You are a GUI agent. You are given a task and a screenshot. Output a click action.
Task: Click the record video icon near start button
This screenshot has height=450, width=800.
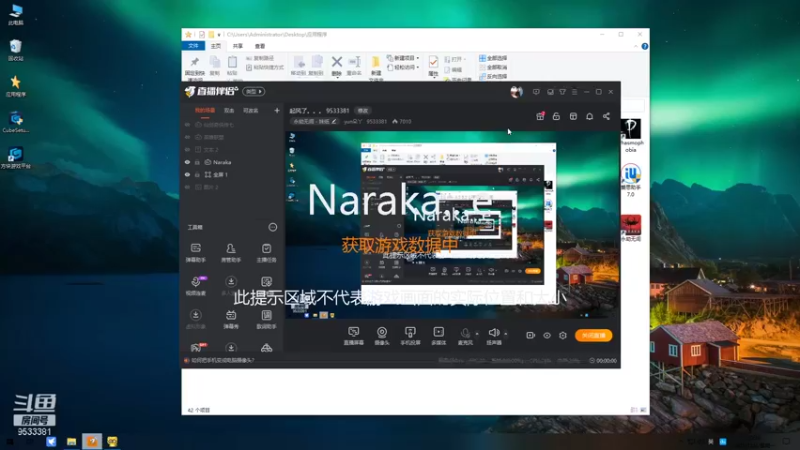tap(531, 335)
